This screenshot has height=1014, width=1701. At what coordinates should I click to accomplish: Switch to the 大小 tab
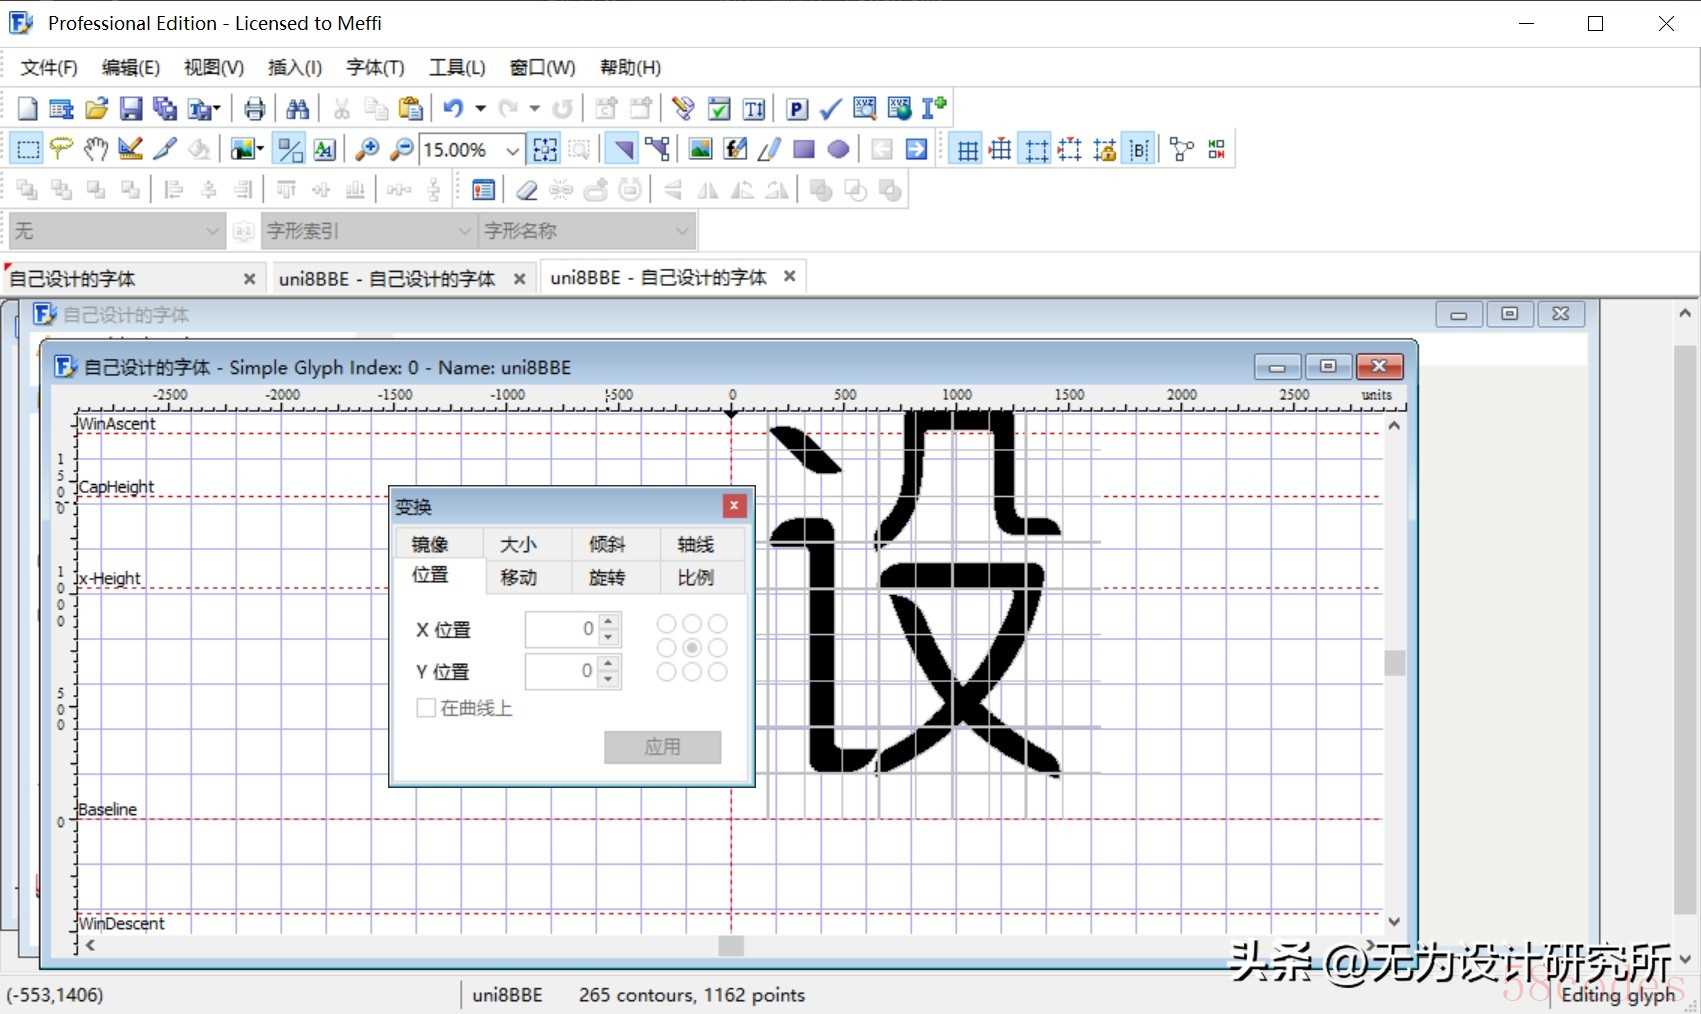(518, 544)
